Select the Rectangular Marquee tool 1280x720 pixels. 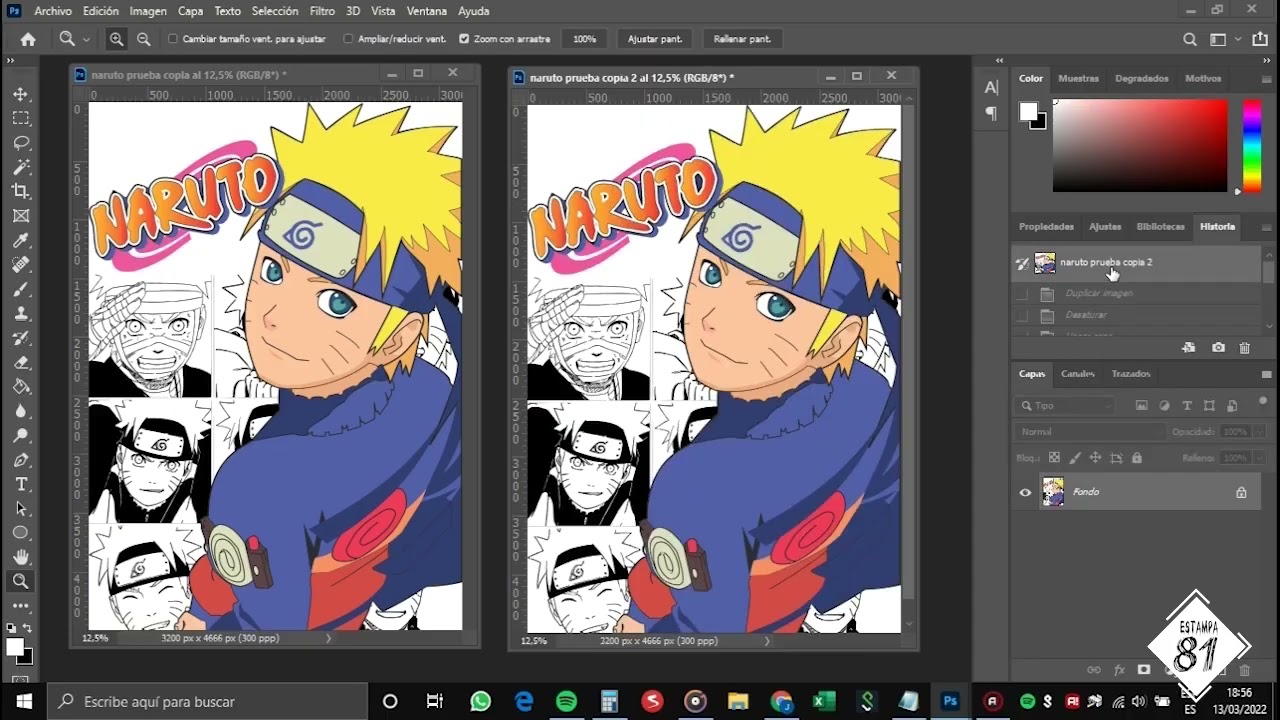point(20,118)
